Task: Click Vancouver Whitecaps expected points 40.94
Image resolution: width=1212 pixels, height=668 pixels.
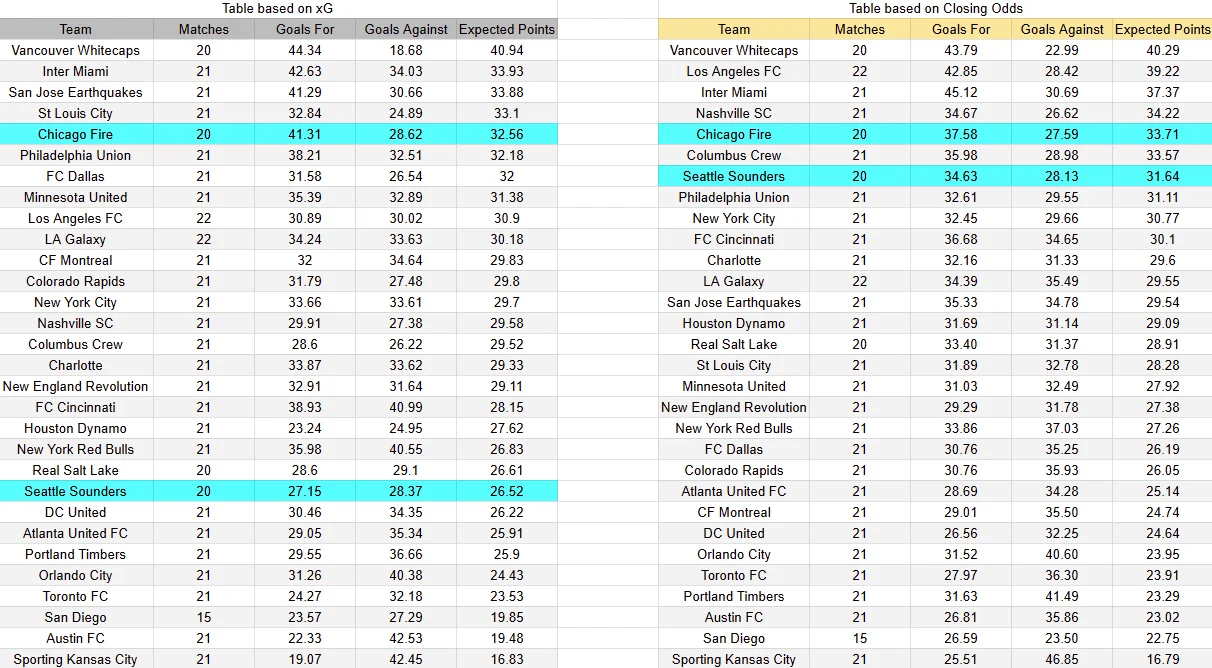Action: click(x=507, y=50)
